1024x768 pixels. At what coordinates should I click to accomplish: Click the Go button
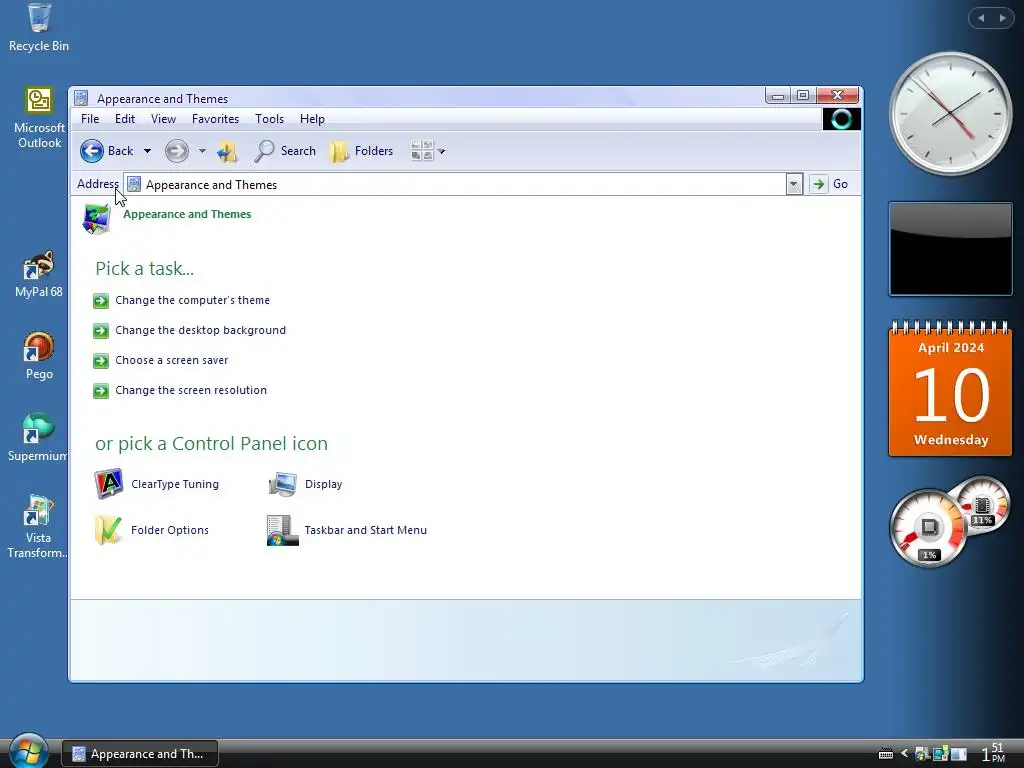pos(829,184)
